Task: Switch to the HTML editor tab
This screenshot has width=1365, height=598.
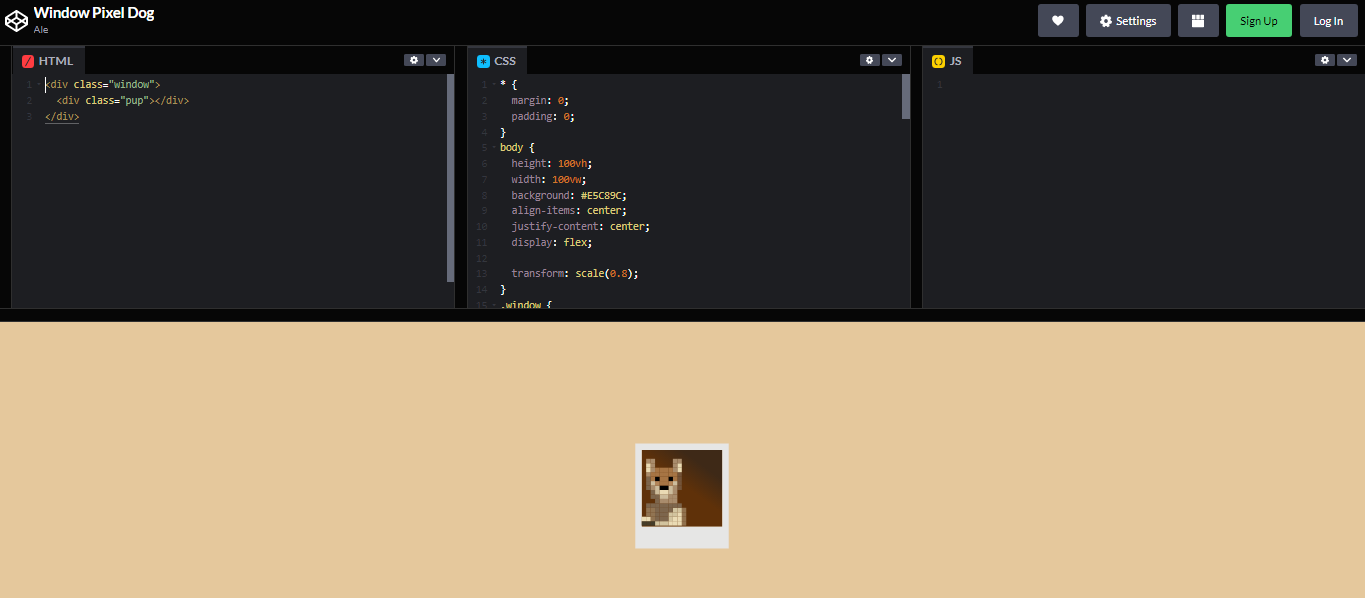Action: (48, 60)
